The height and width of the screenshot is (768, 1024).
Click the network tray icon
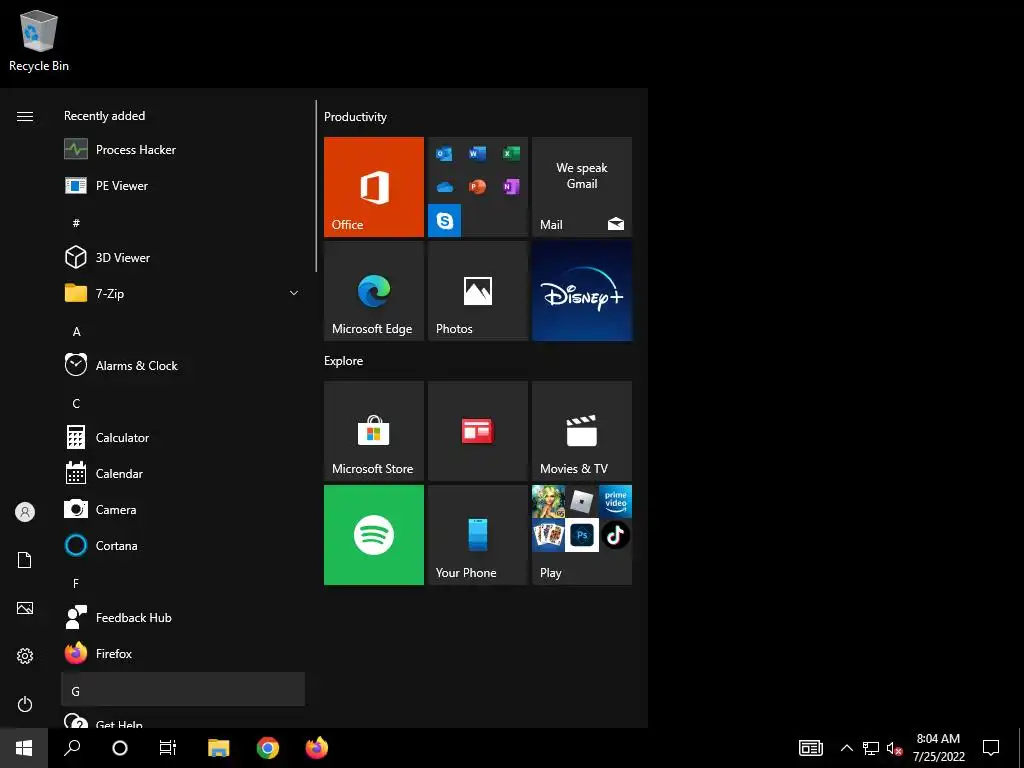871,748
